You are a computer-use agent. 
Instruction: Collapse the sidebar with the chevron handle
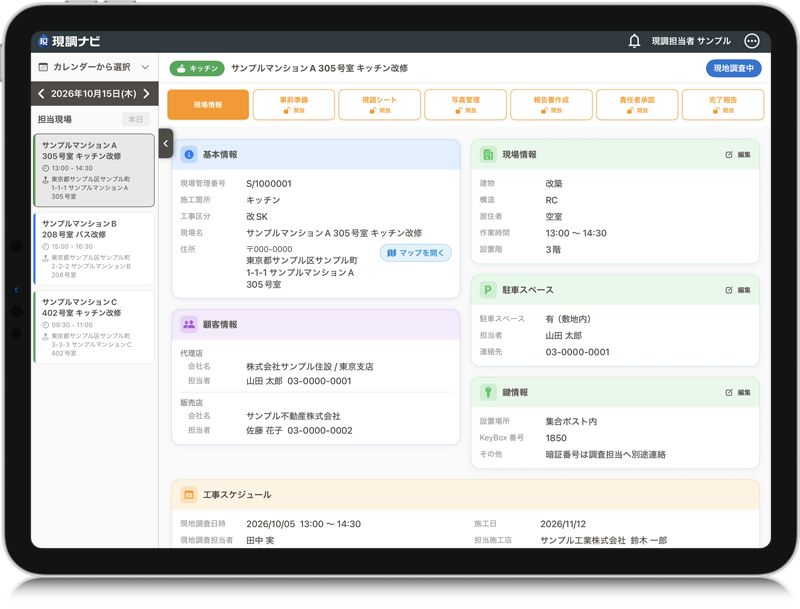(165, 143)
